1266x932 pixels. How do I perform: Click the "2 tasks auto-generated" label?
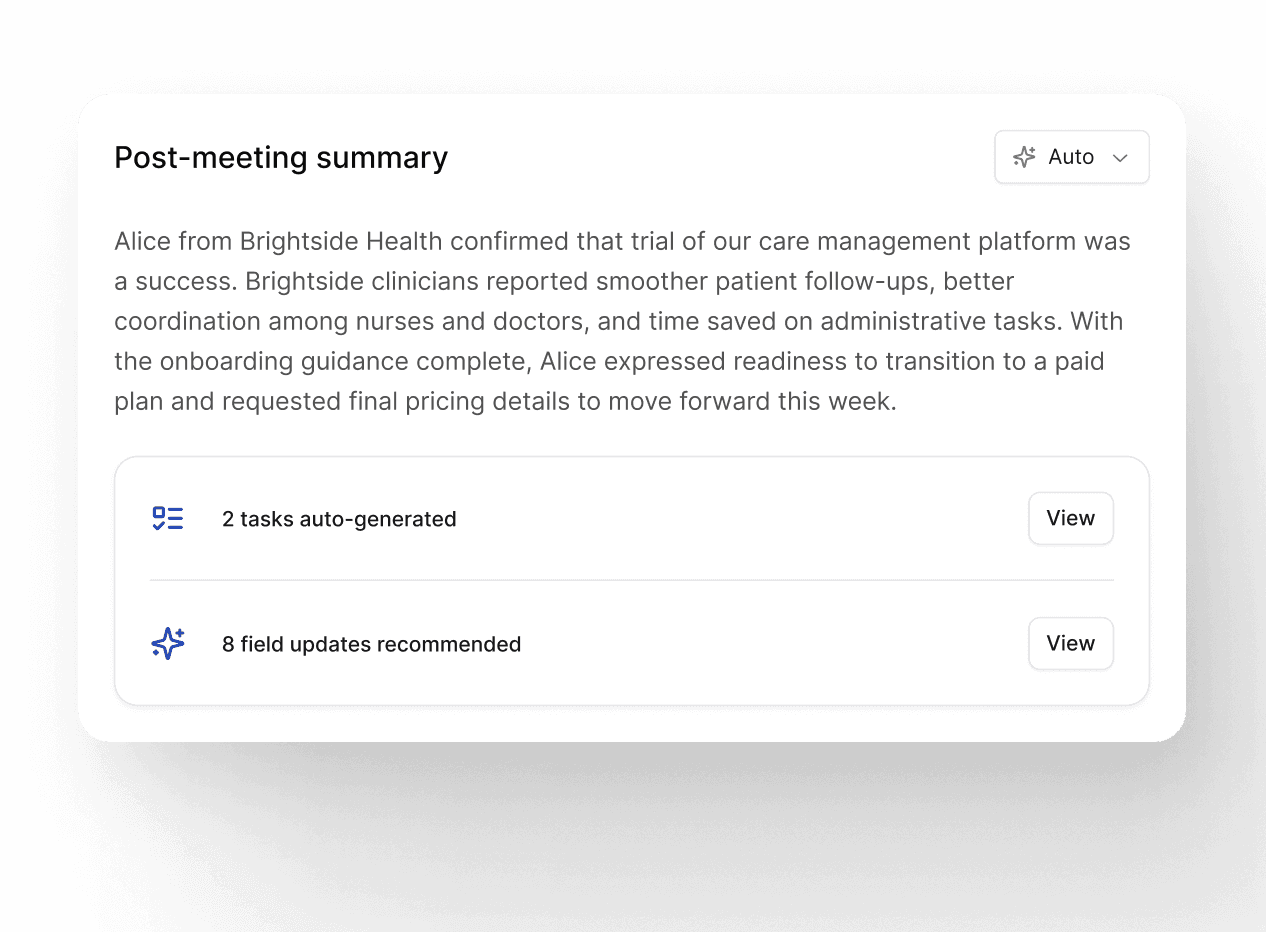[x=339, y=519]
